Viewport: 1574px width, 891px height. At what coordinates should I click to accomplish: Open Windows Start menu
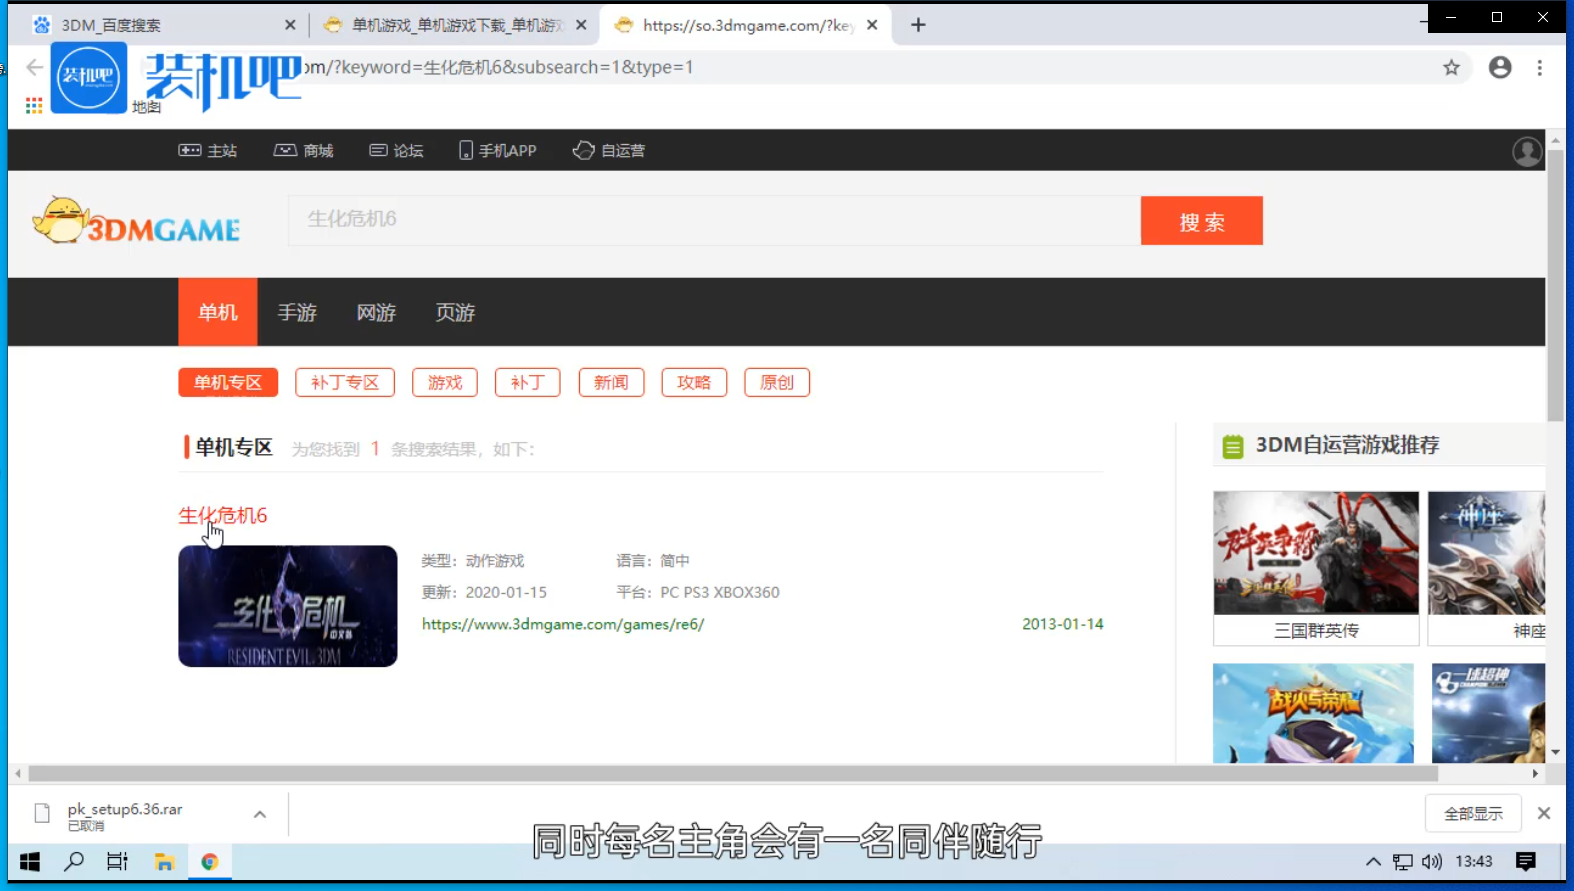(x=30, y=861)
